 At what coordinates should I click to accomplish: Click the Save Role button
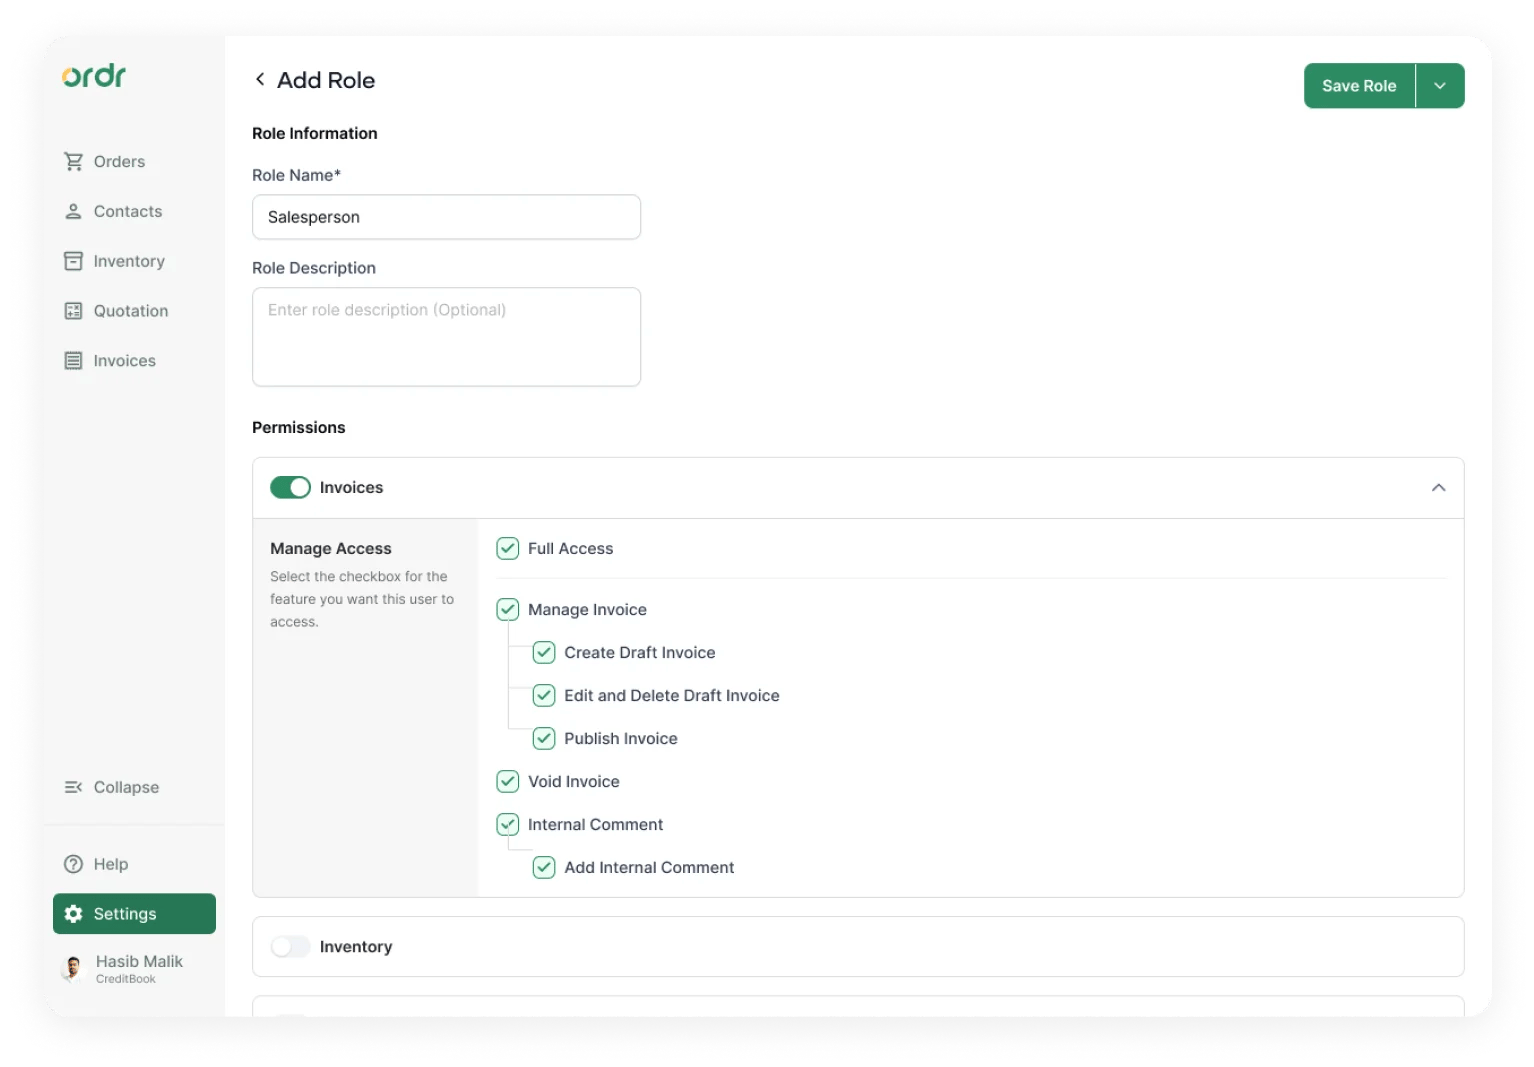1359,86
